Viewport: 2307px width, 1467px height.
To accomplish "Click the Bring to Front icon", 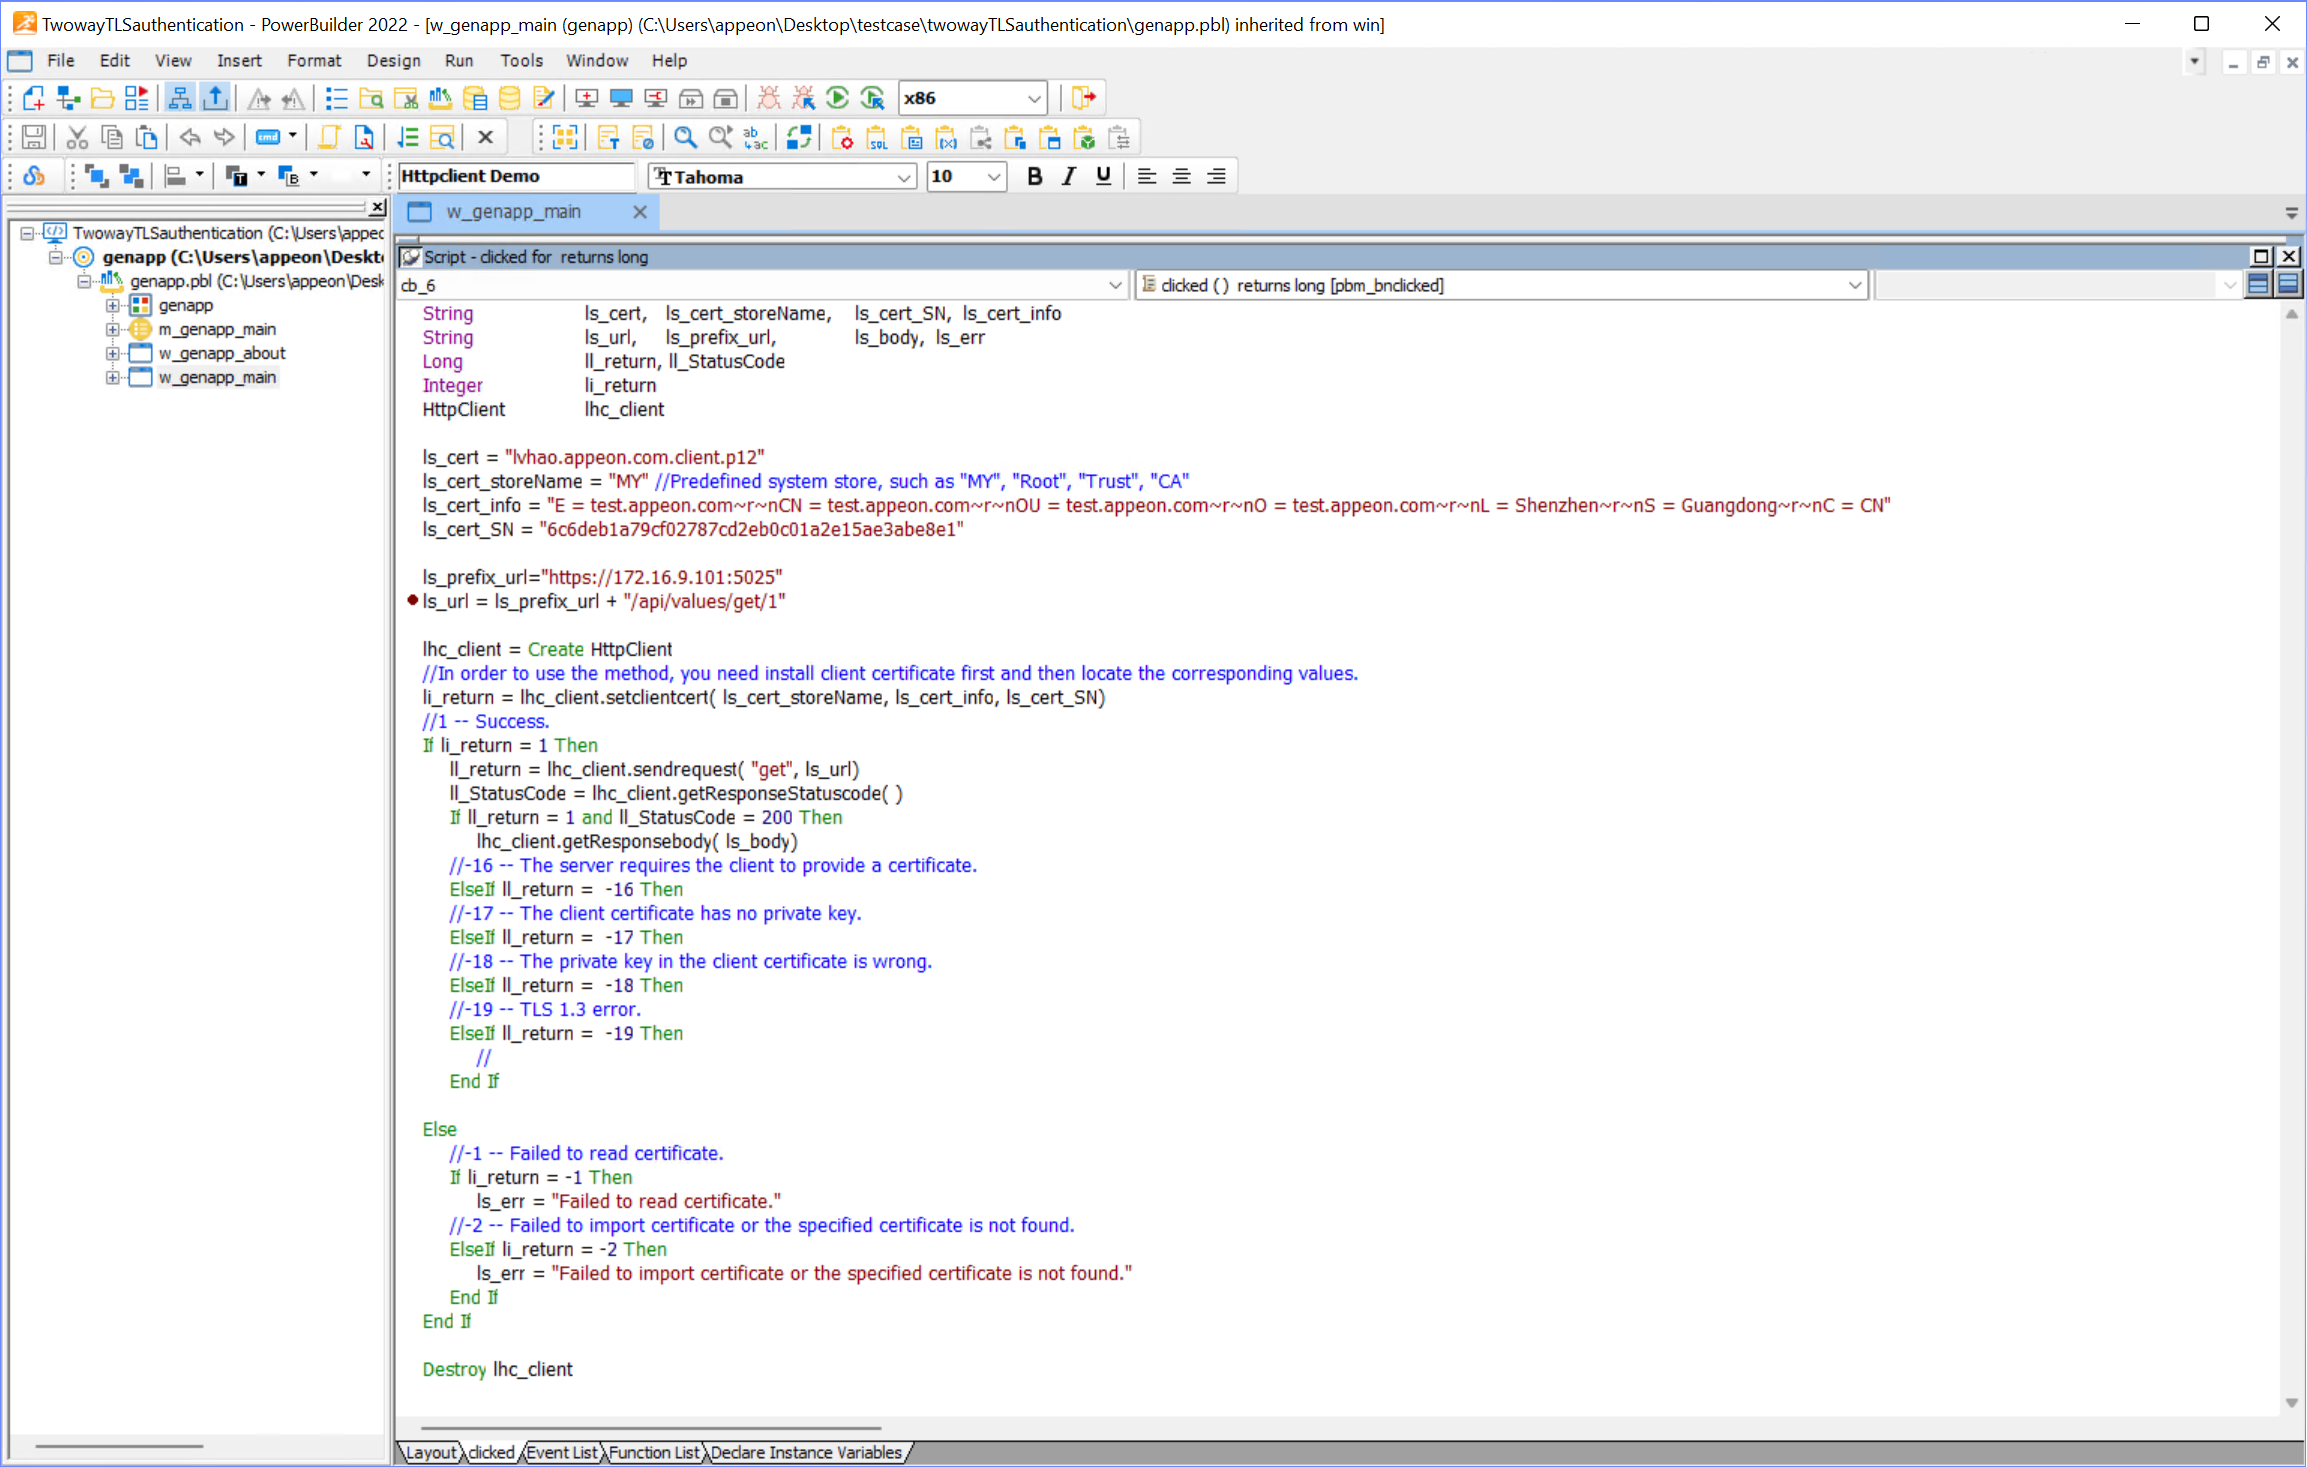I will 97,176.
